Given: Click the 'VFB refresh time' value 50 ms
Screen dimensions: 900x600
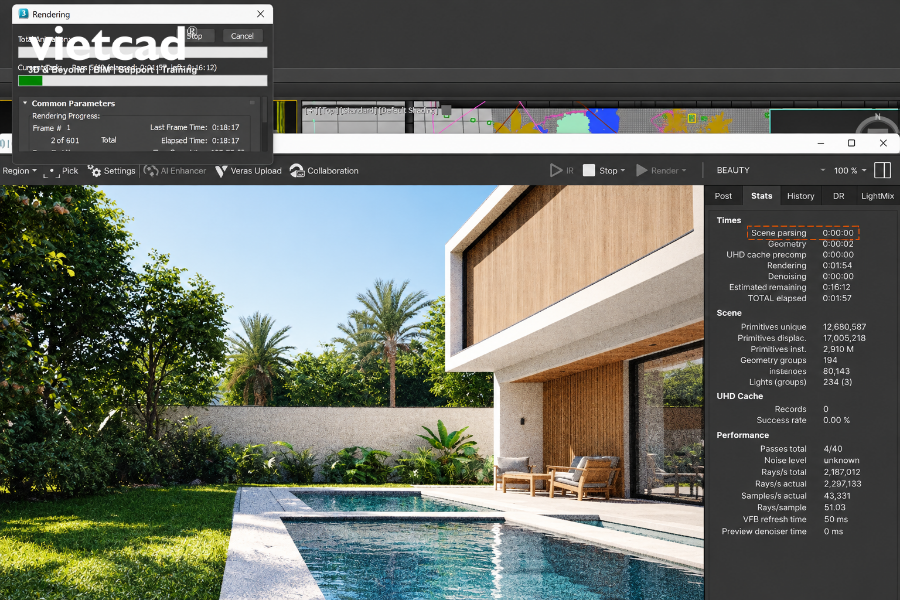Looking at the screenshot, I should click(x=836, y=519).
